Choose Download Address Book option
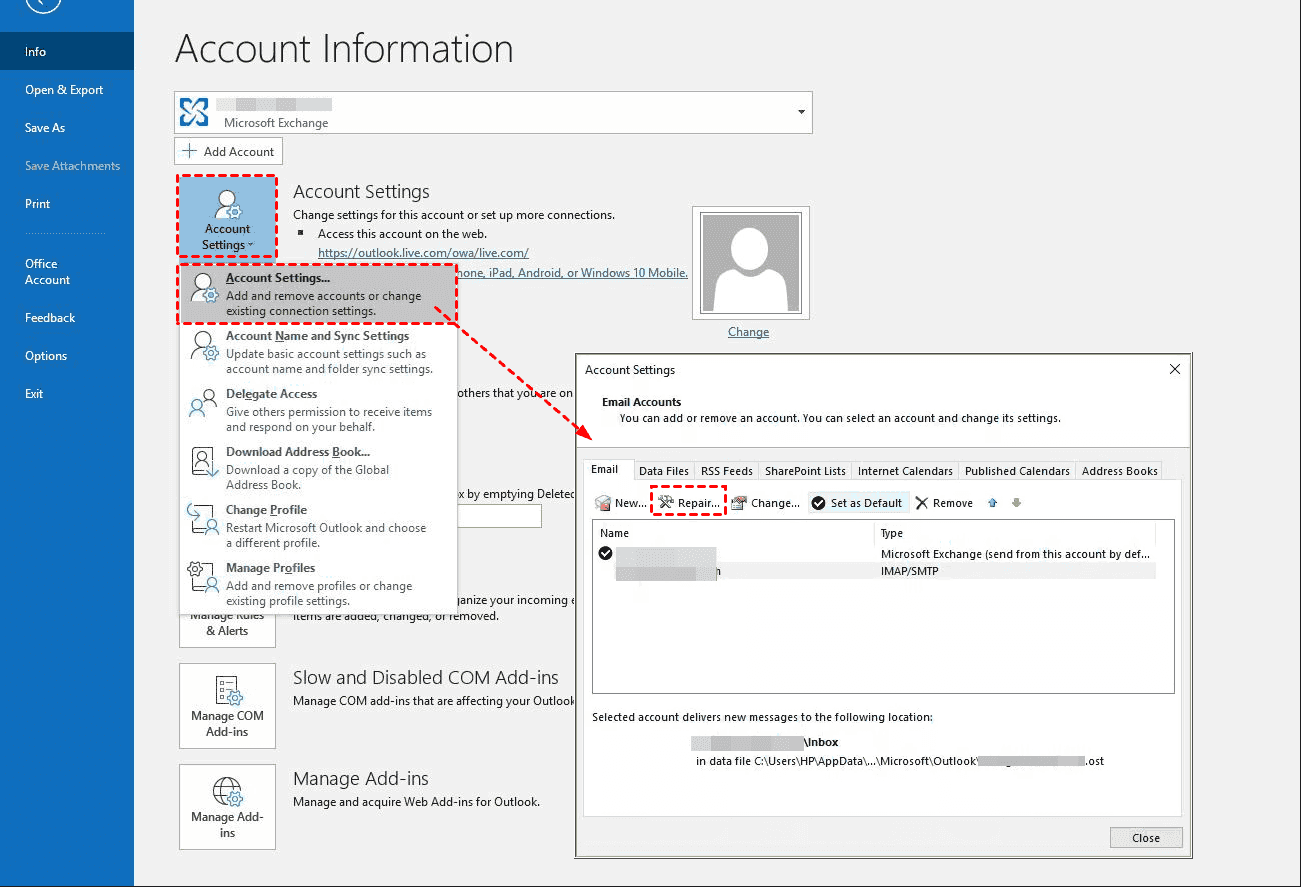The image size is (1301, 887). click(318, 468)
